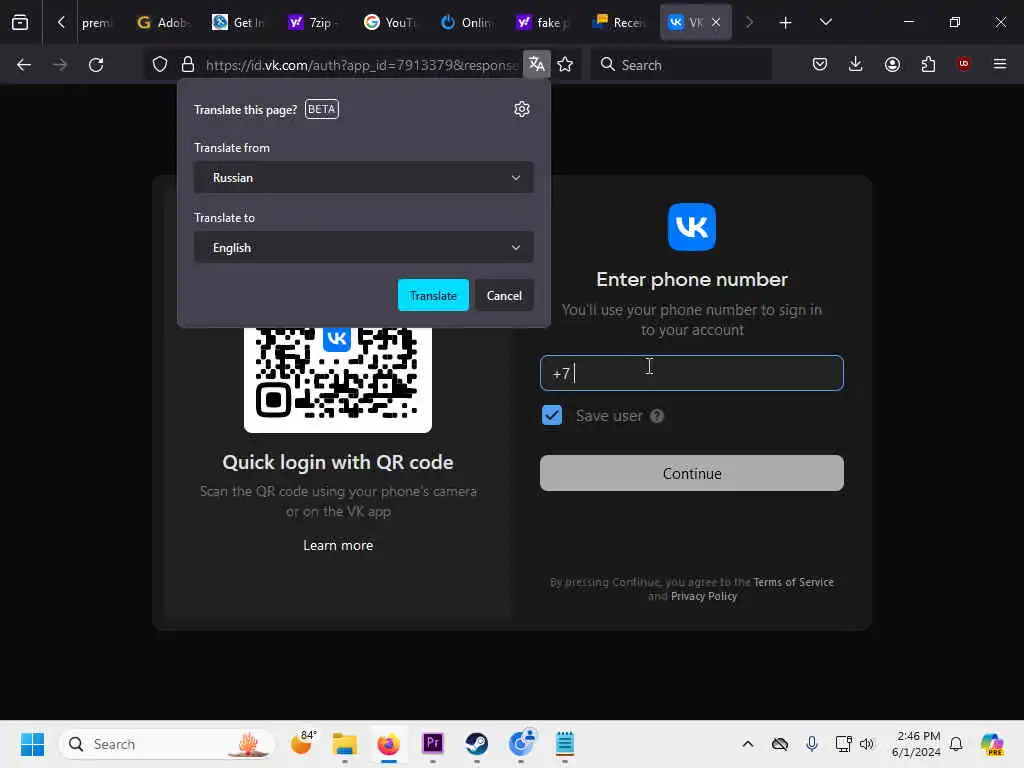1024x768 pixels.
Task: Open Adobe Premiere Pro from taskbar
Action: click(x=432, y=744)
